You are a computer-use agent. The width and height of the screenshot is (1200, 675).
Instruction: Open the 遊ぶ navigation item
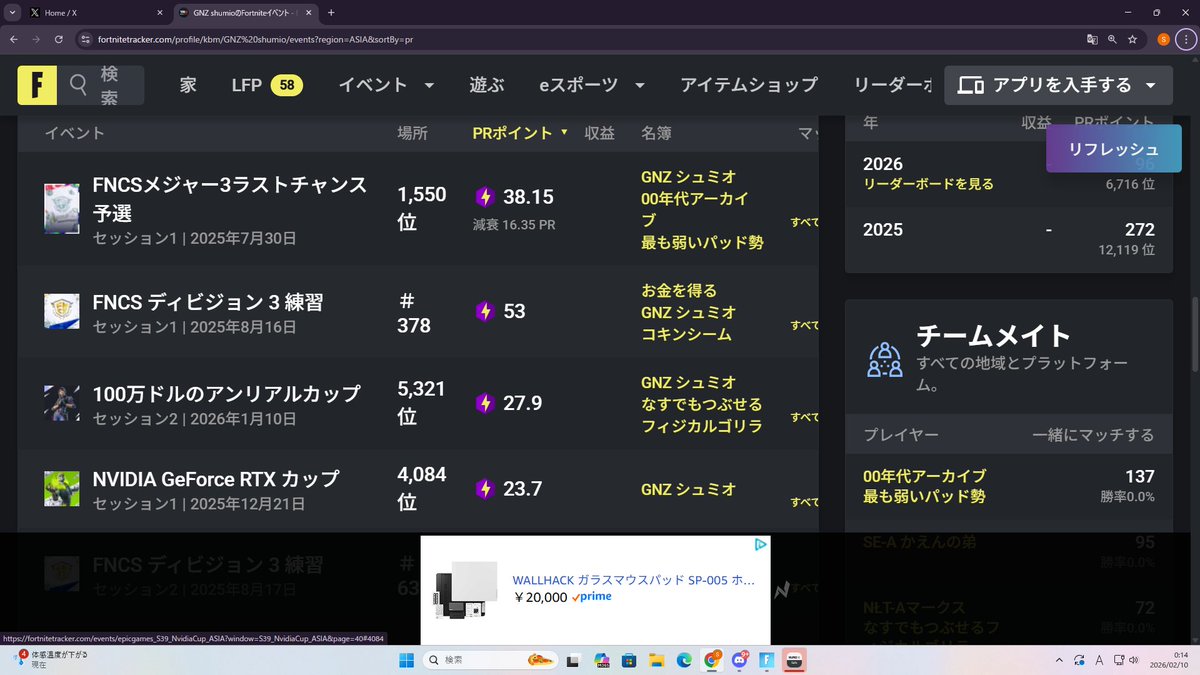(x=486, y=86)
